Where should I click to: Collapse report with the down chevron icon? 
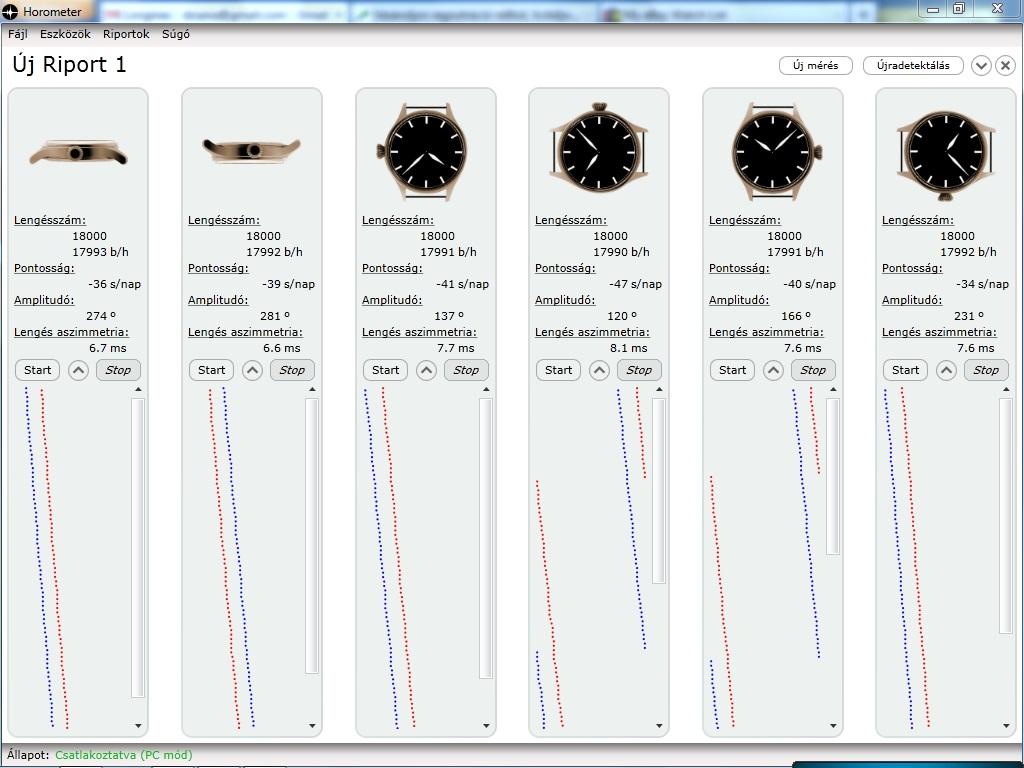click(981, 65)
